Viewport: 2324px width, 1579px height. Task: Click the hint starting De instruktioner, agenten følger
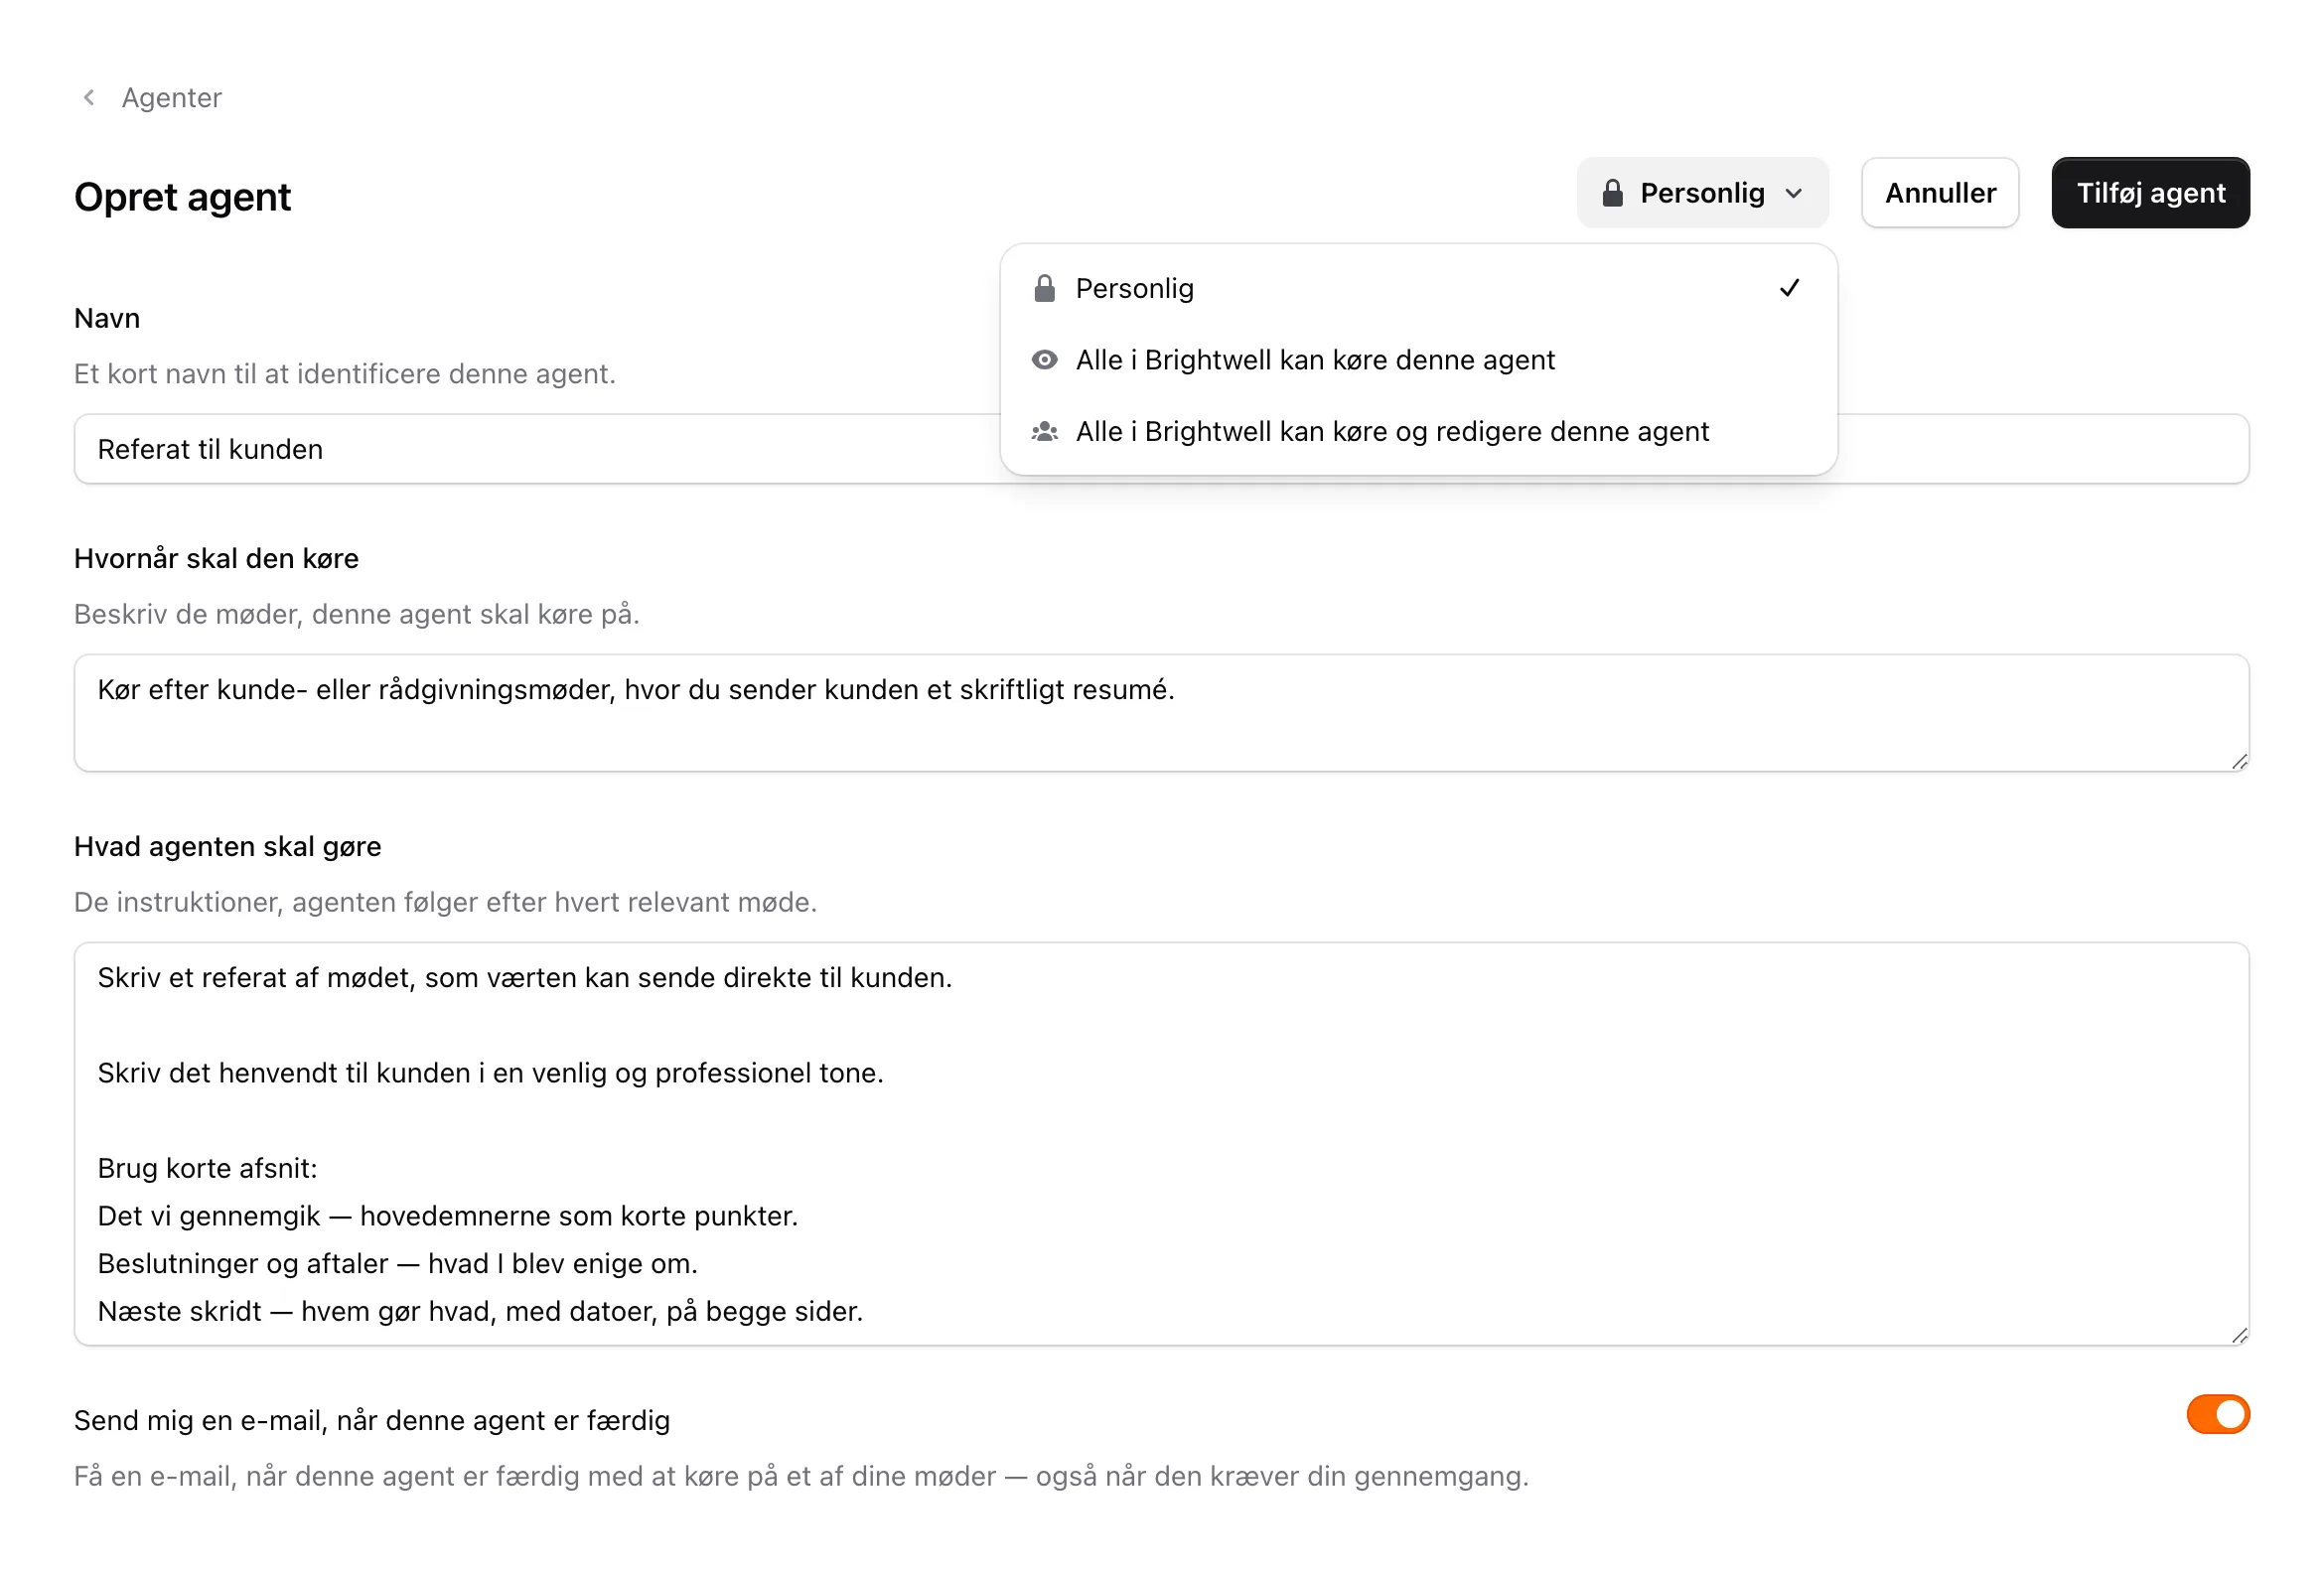tap(446, 903)
